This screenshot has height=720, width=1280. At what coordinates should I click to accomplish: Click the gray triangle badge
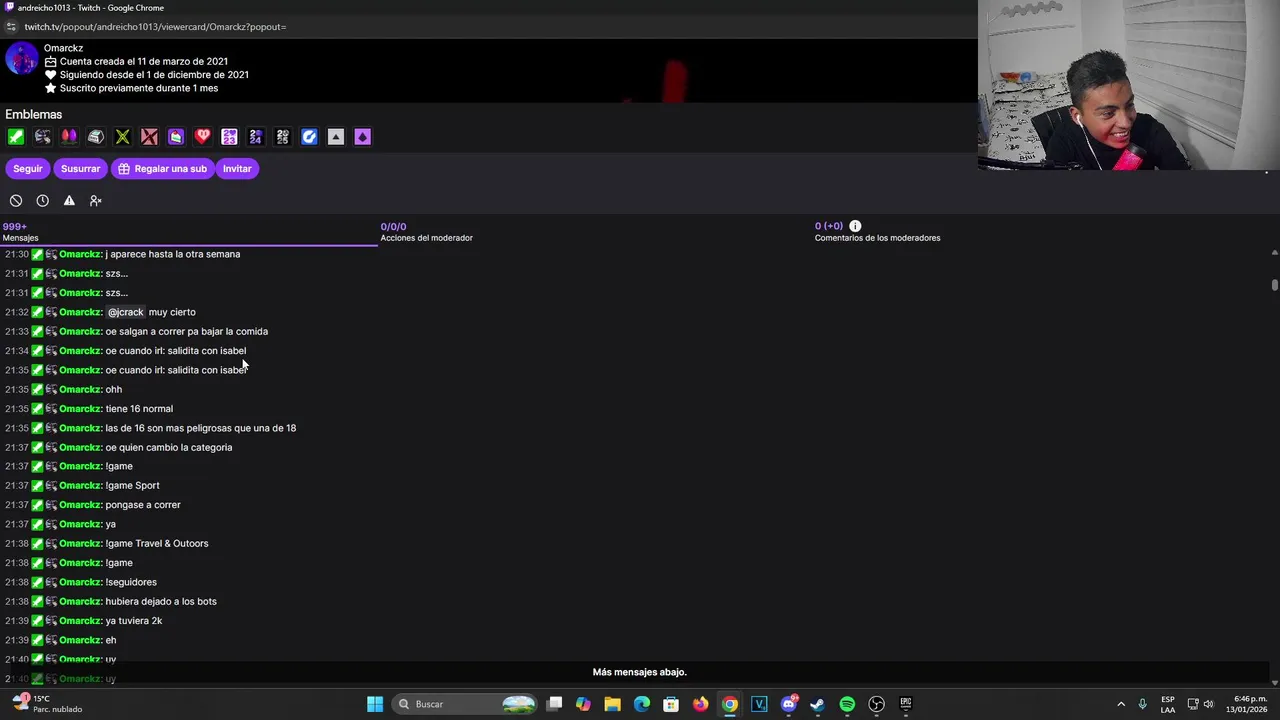(336, 137)
